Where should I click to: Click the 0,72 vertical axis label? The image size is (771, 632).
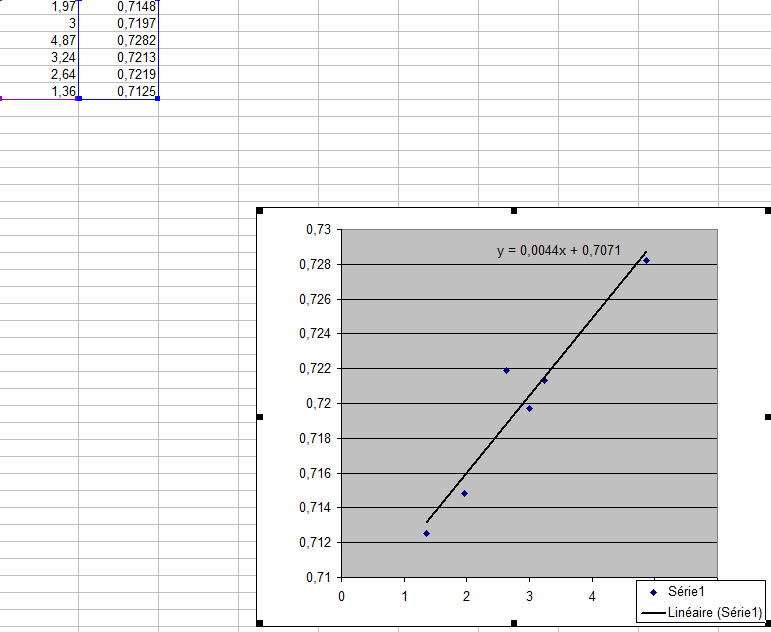point(319,403)
